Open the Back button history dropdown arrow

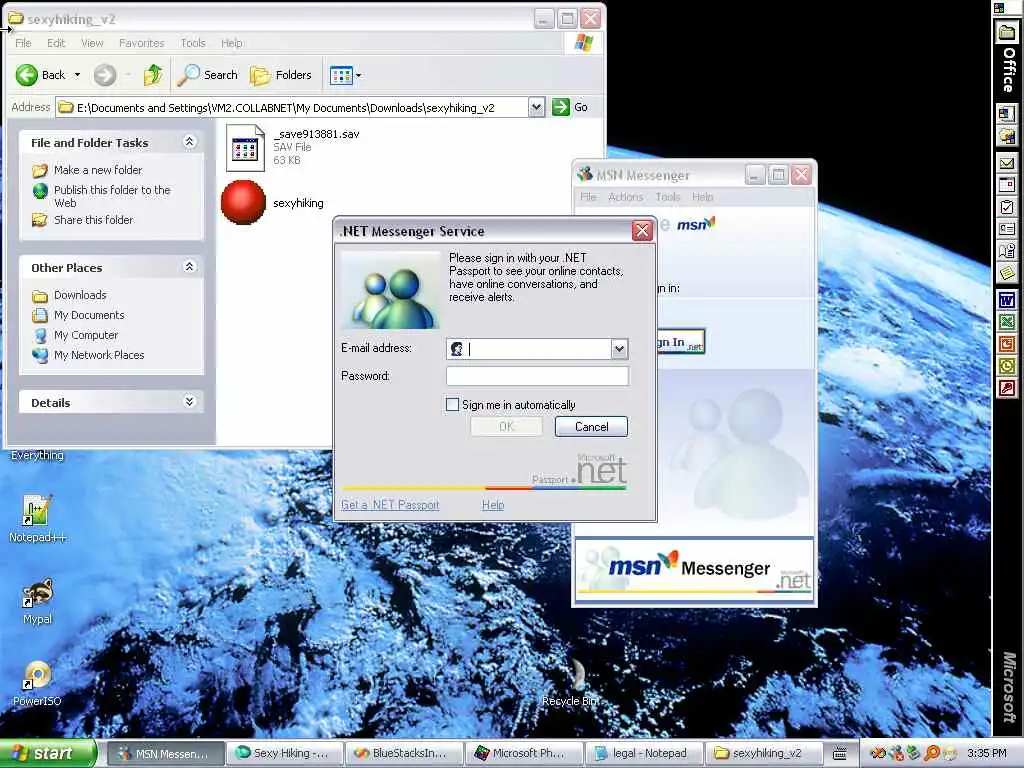[77, 75]
